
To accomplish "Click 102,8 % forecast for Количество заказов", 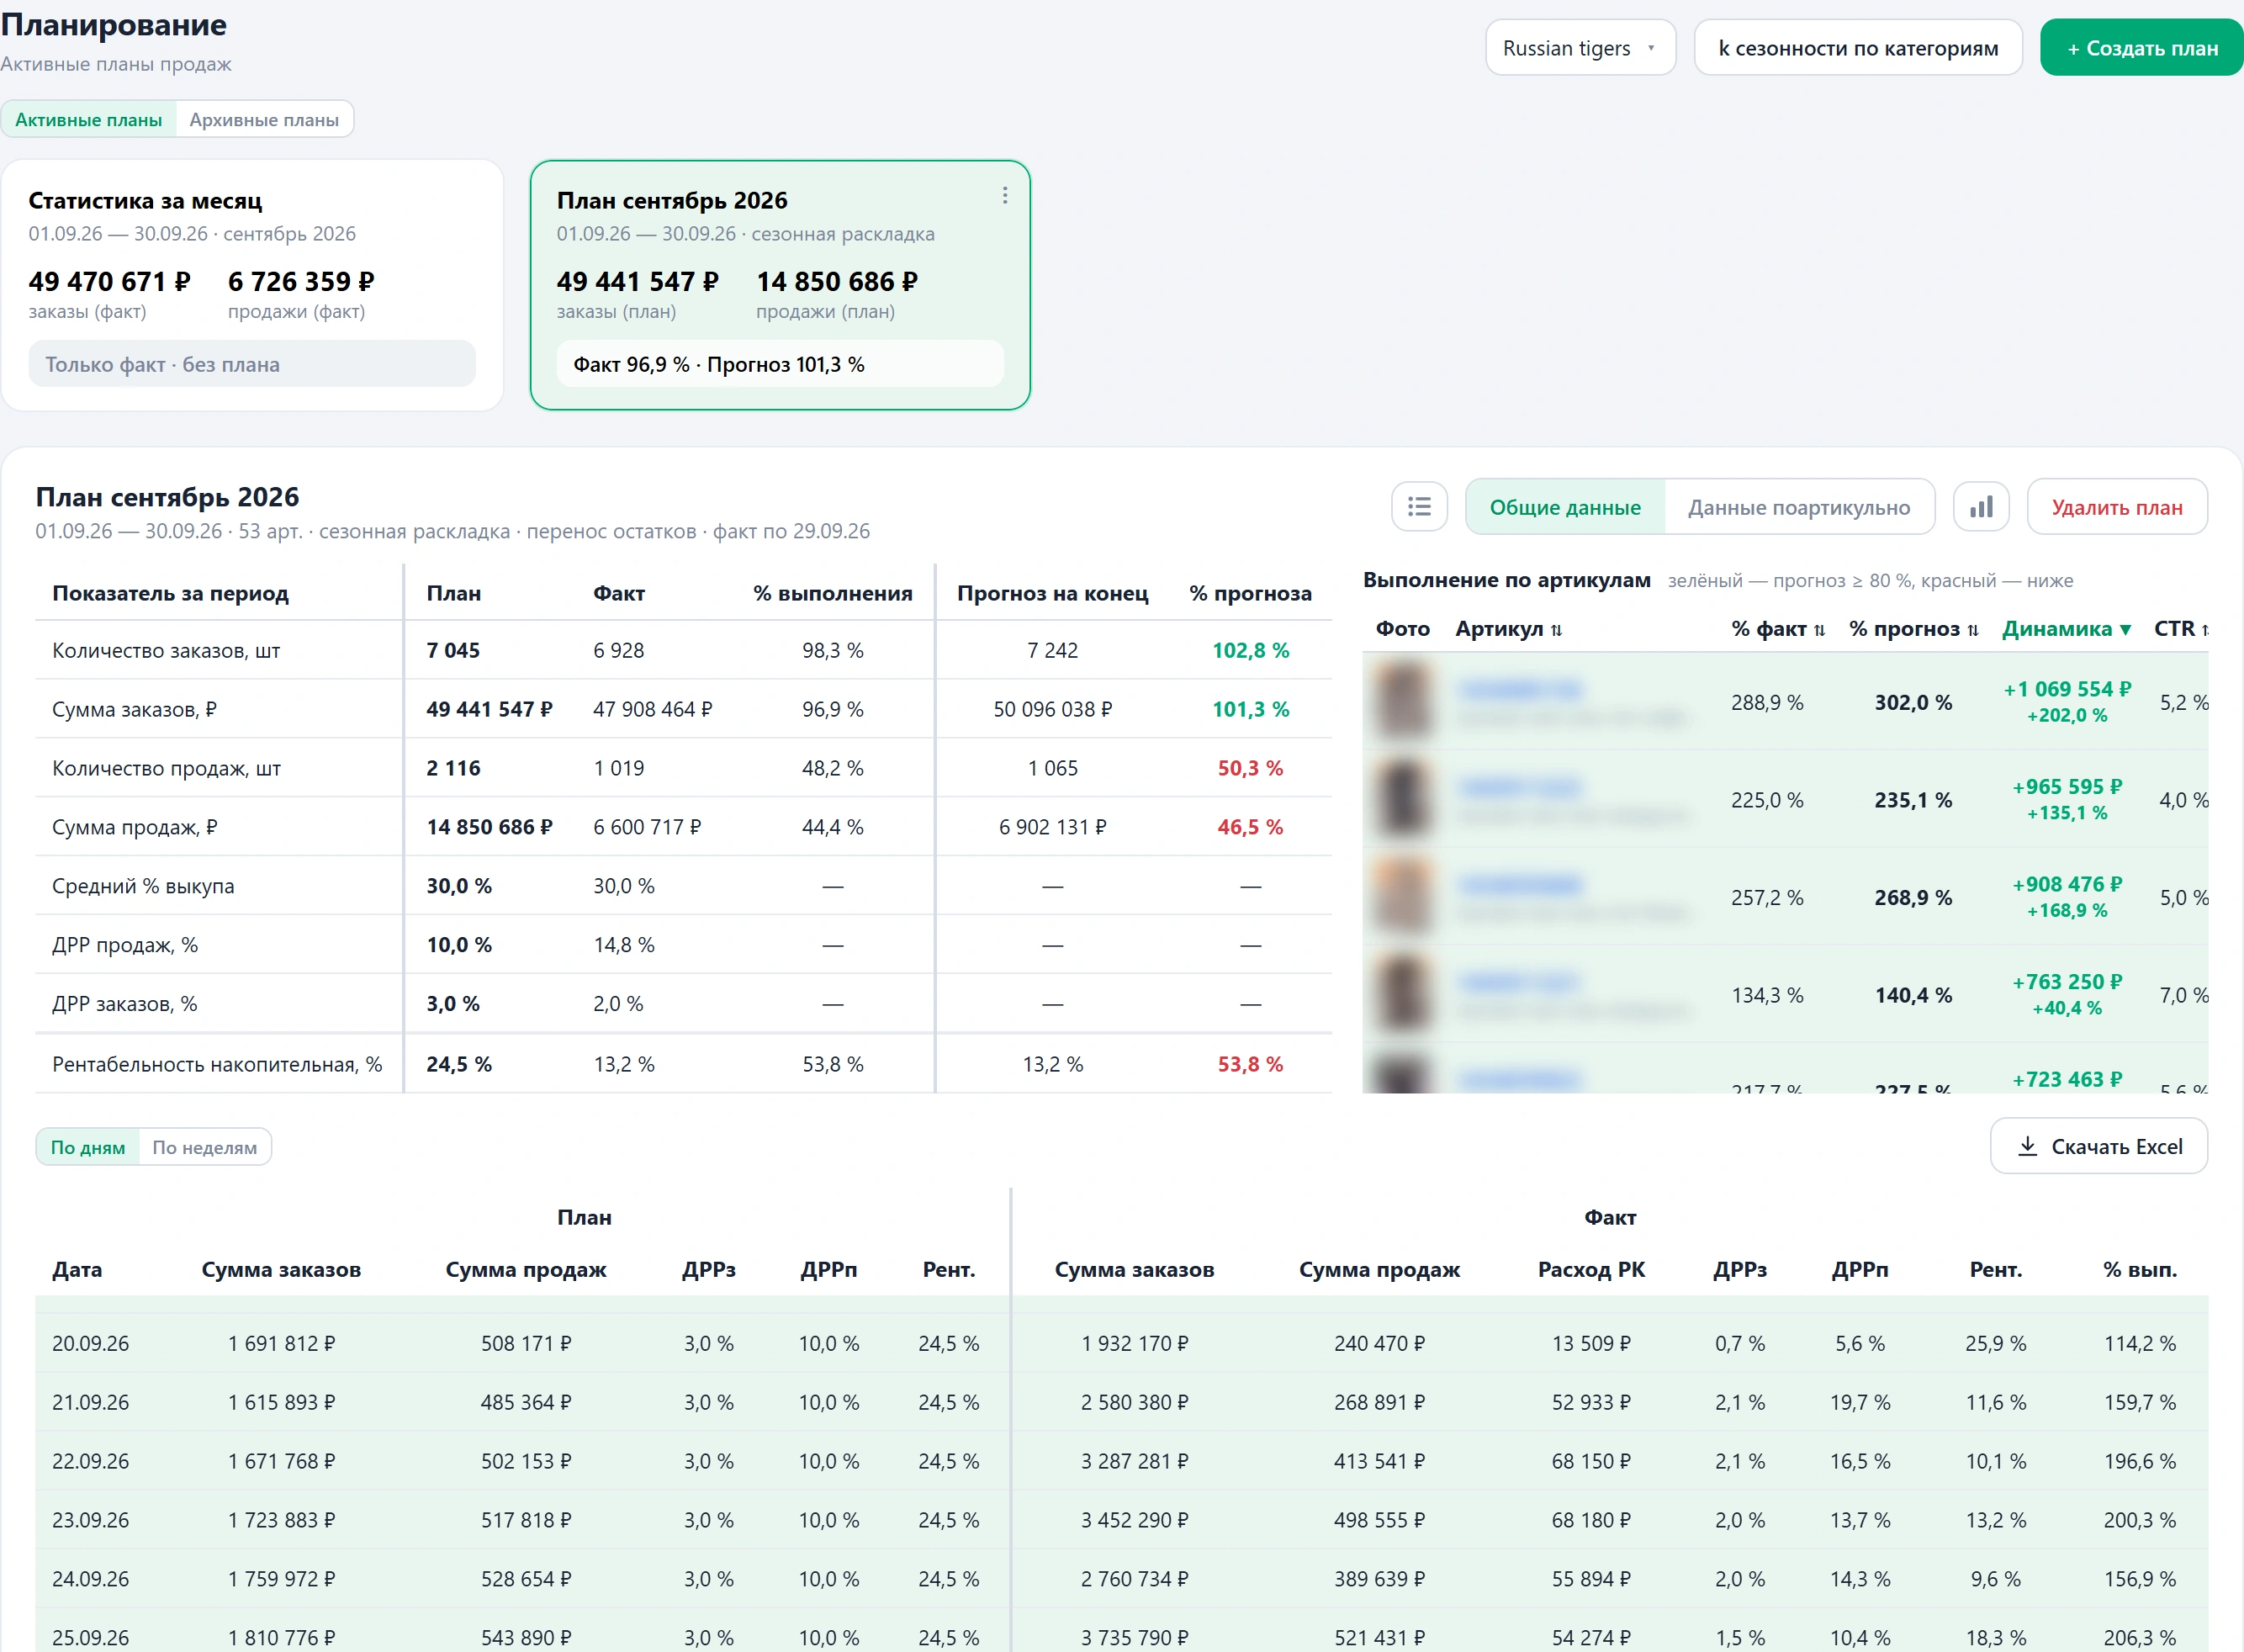I will coord(1250,651).
